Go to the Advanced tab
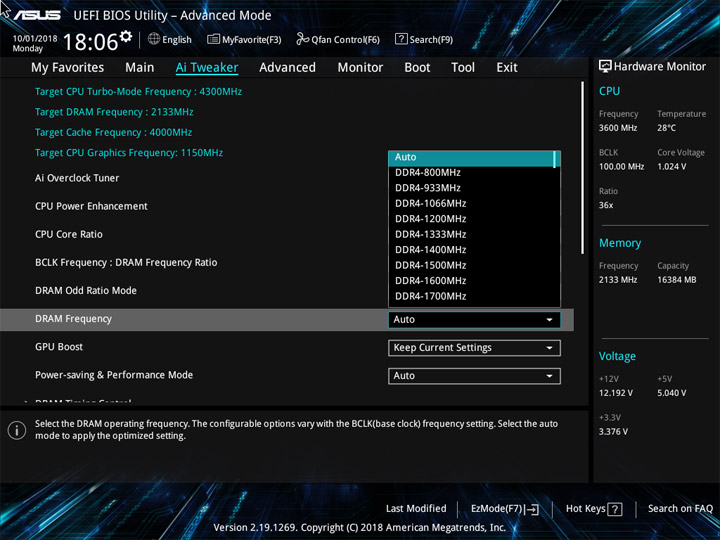Viewport: 720px width, 540px height. [287, 68]
